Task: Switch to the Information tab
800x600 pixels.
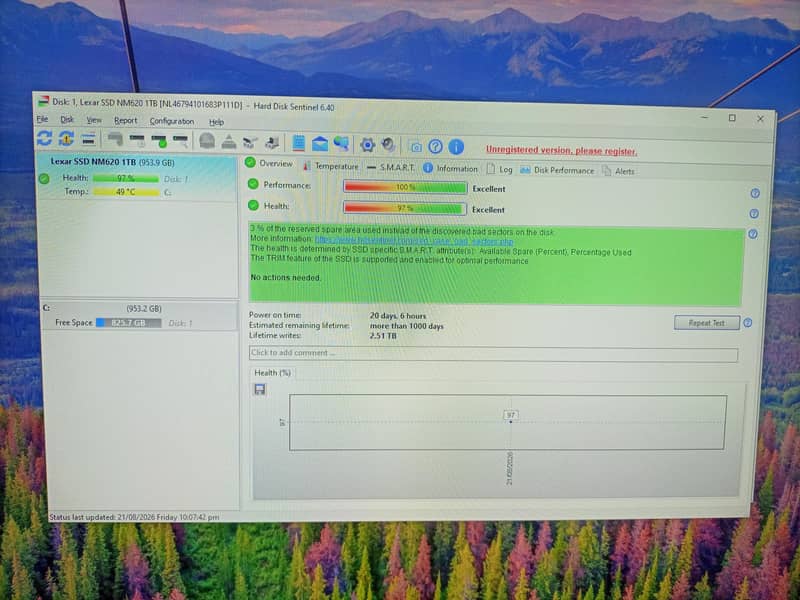Action: [x=451, y=168]
